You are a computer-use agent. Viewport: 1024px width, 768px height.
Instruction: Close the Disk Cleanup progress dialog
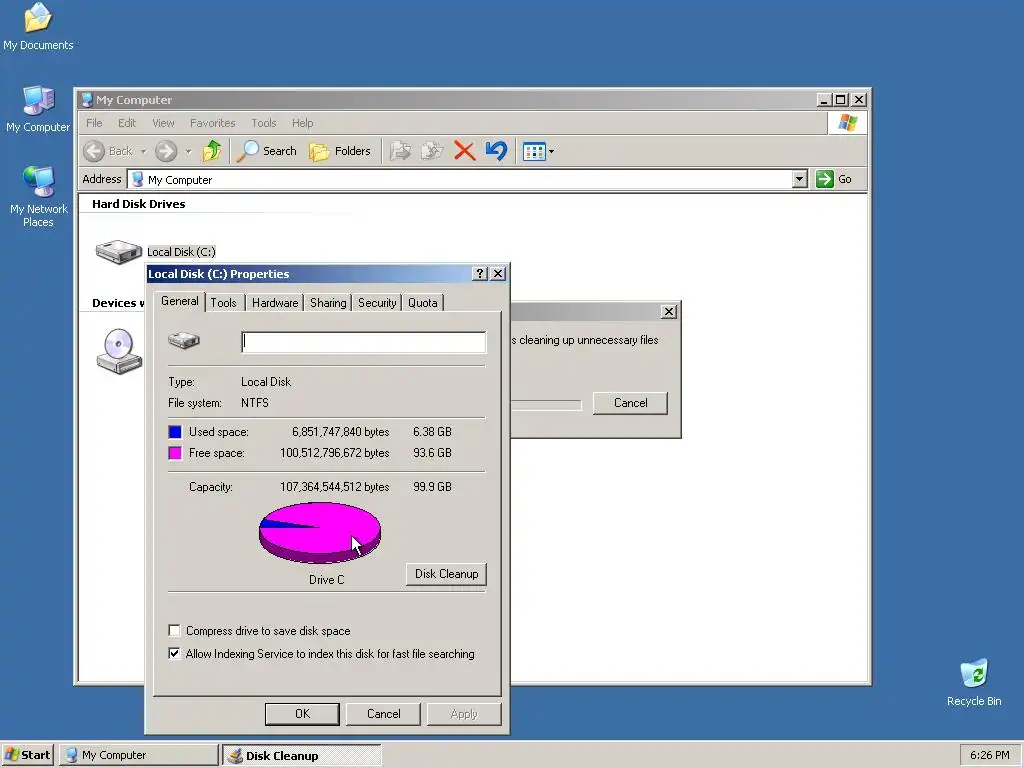tap(669, 312)
